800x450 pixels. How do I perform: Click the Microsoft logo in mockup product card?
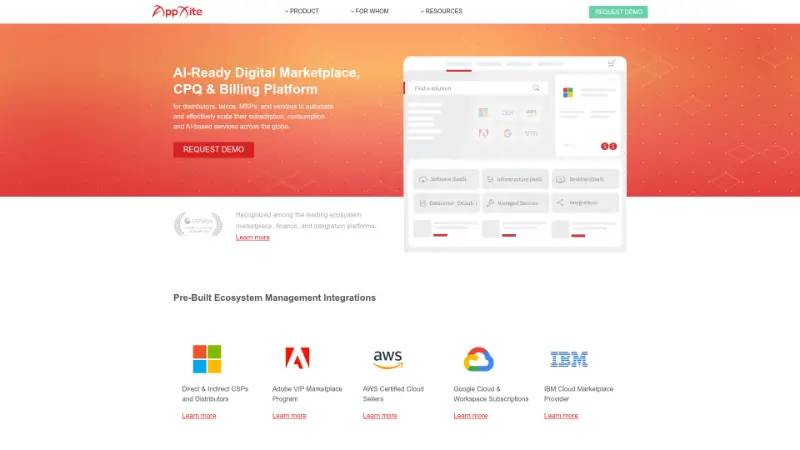[568, 92]
